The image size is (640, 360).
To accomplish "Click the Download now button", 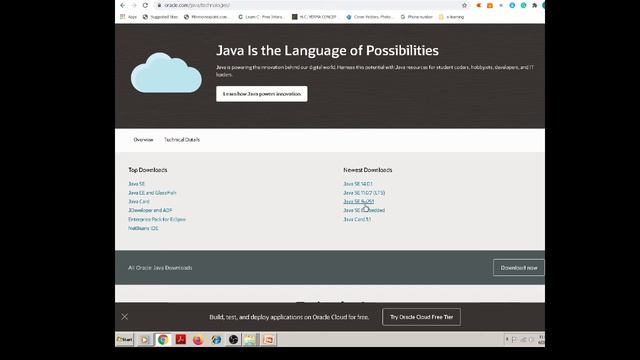I will [519, 268].
